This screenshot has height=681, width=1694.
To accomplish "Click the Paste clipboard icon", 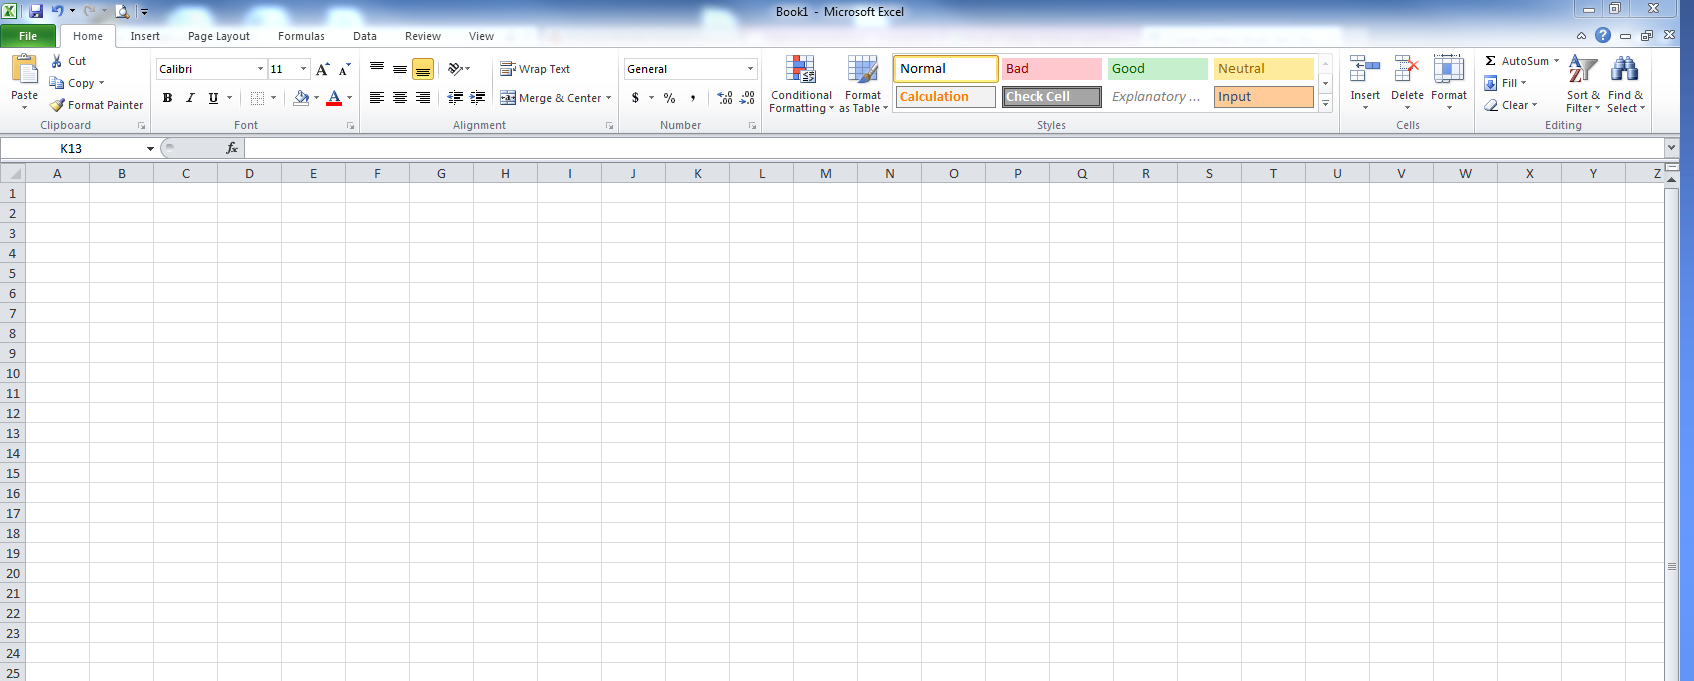I will [x=24, y=71].
